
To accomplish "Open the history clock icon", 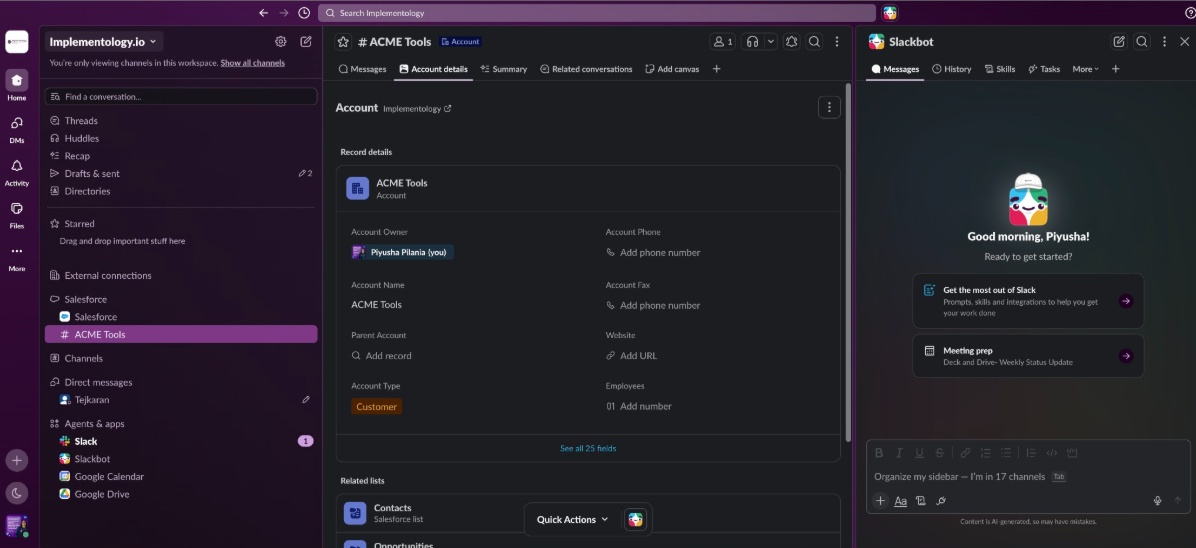I will pos(304,13).
